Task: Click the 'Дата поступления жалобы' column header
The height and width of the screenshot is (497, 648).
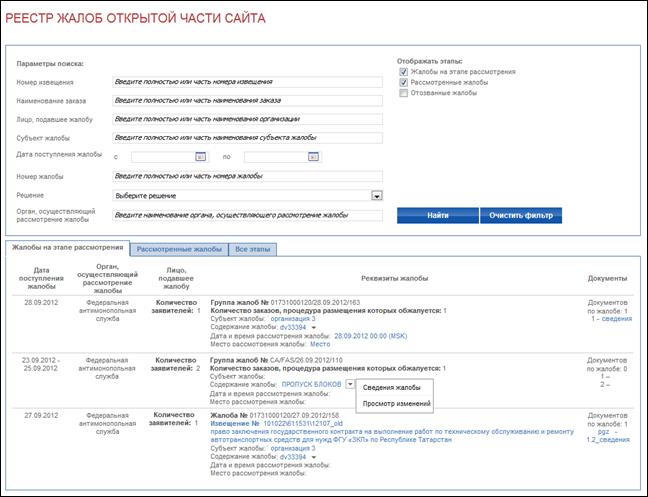Action: (x=41, y=278)
